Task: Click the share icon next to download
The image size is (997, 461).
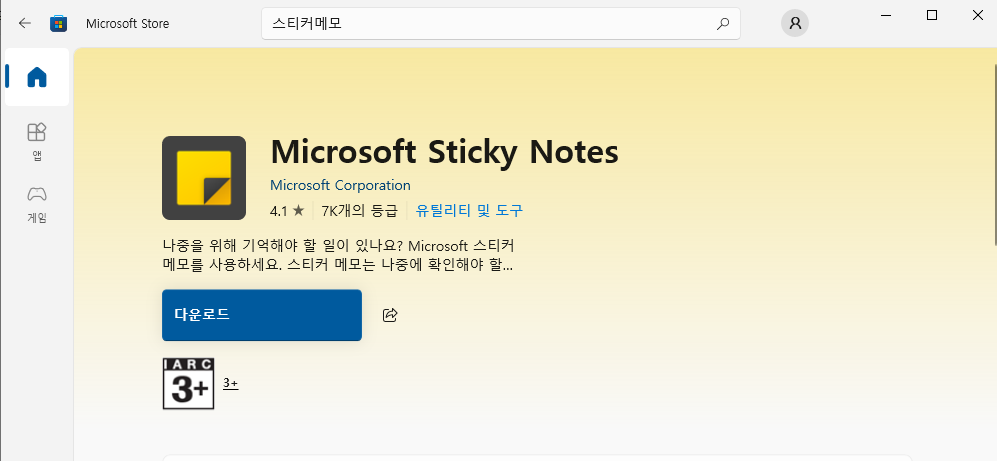Action: coord(390,315)
